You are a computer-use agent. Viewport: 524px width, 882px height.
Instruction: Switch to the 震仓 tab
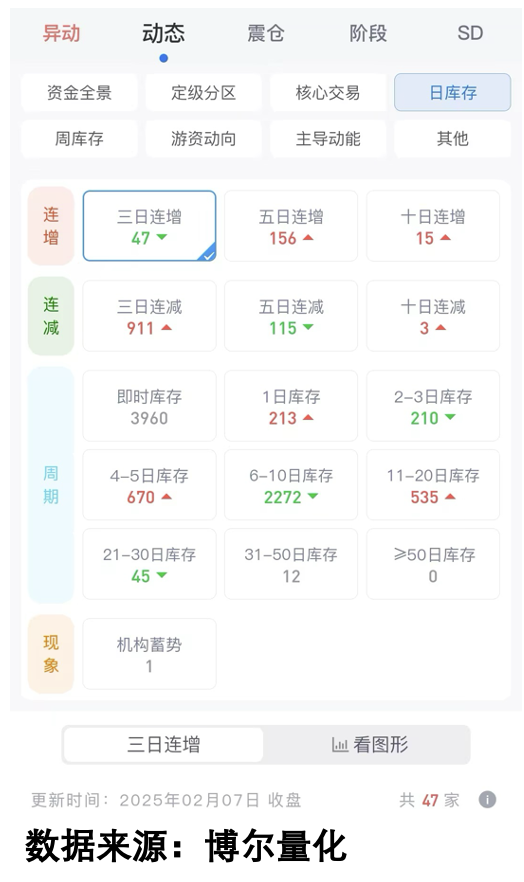[266, 33]
